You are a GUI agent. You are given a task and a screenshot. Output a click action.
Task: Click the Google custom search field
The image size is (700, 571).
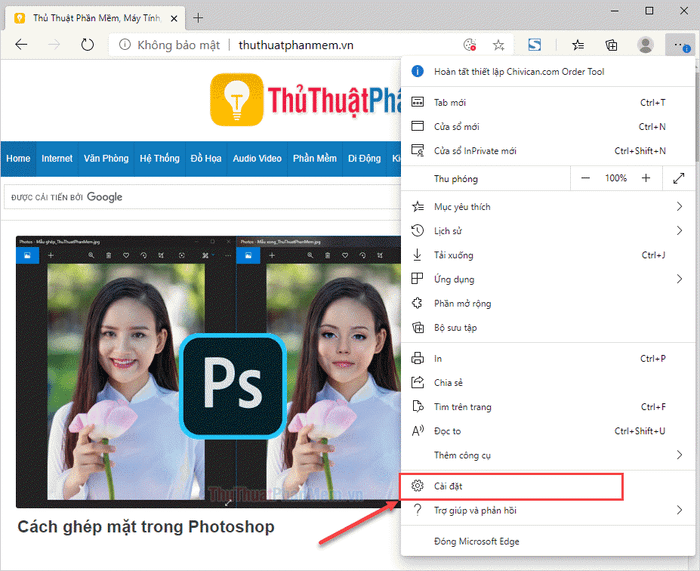(203, 197)
